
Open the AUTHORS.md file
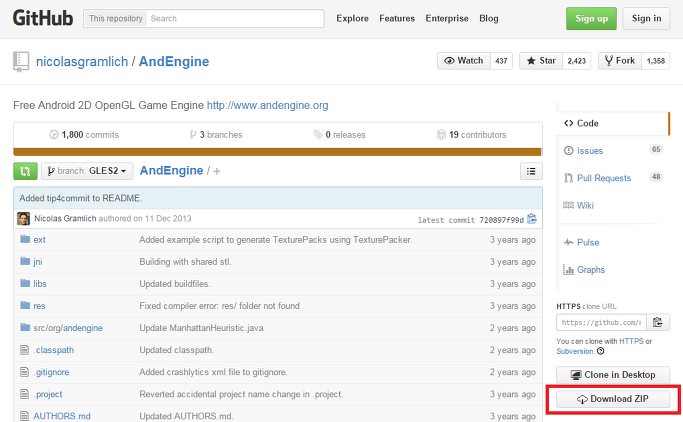pyautogui.click(x=62, y=416)
